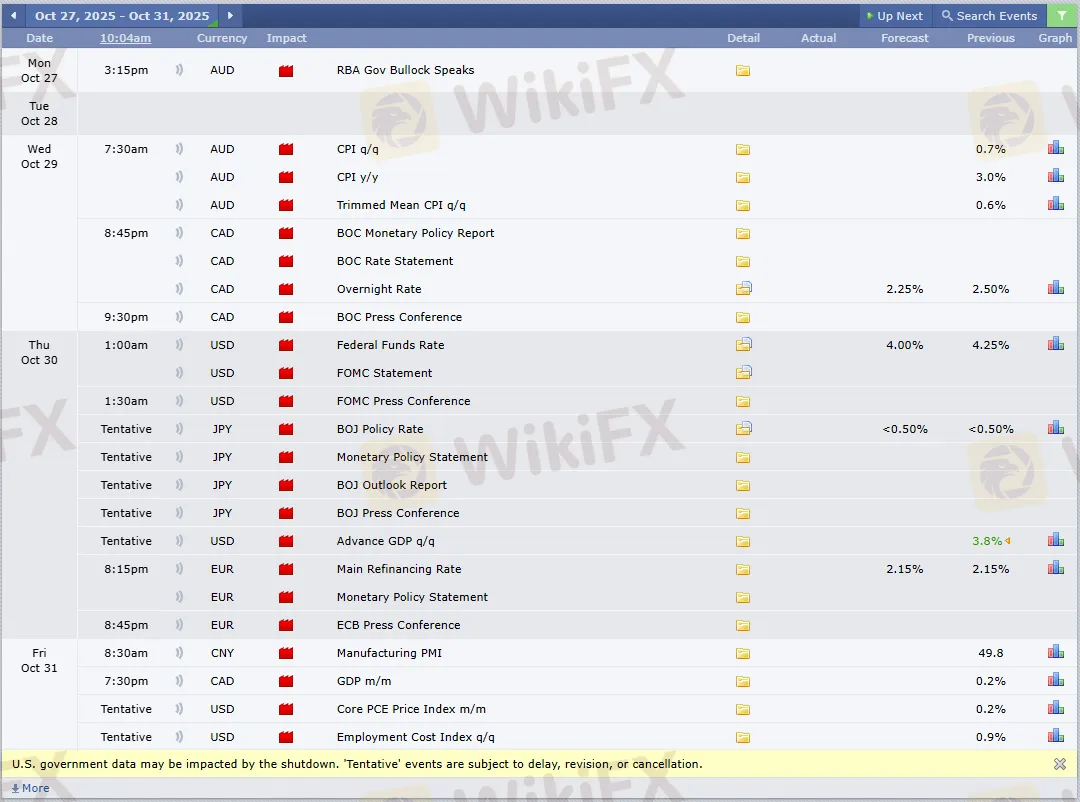Screen dimensions: 1080x802
Task: Click graph icon for Overnight Rate
Action: (1055, 288)
